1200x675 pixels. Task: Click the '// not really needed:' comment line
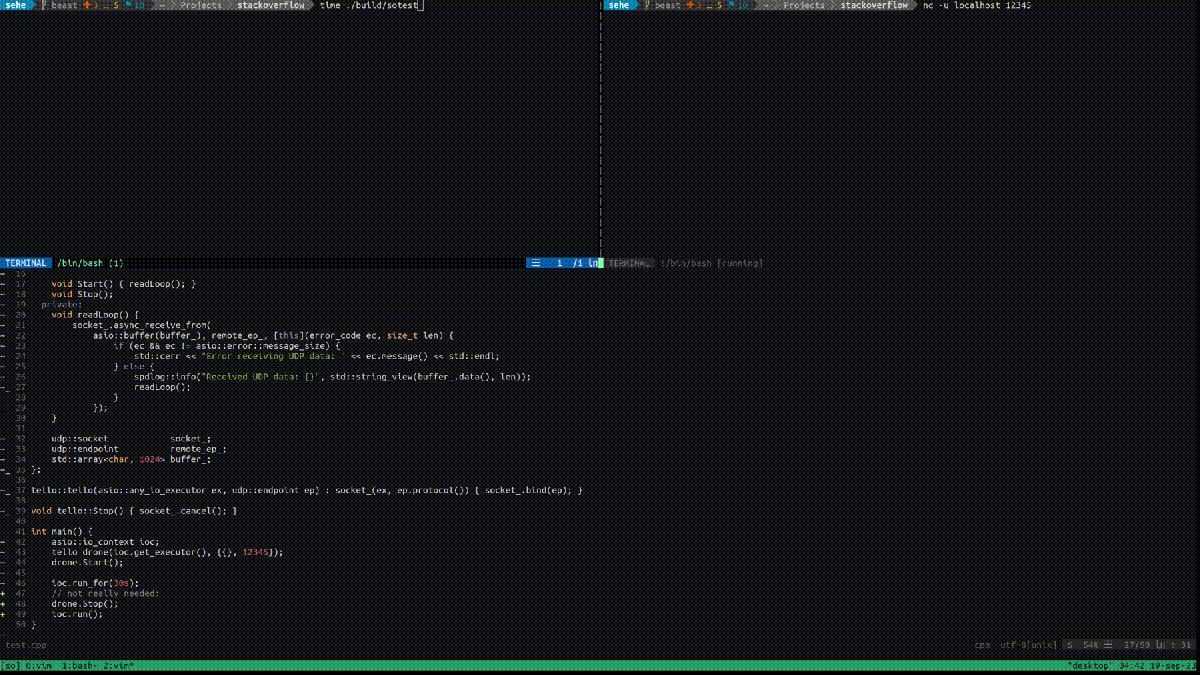click(106, 593)
